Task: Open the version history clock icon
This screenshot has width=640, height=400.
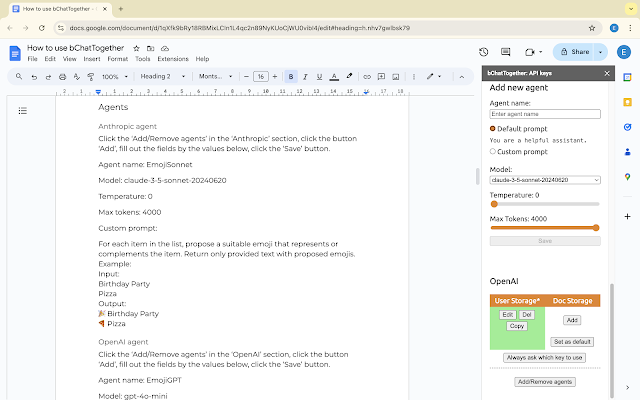Action: [484, 52]
